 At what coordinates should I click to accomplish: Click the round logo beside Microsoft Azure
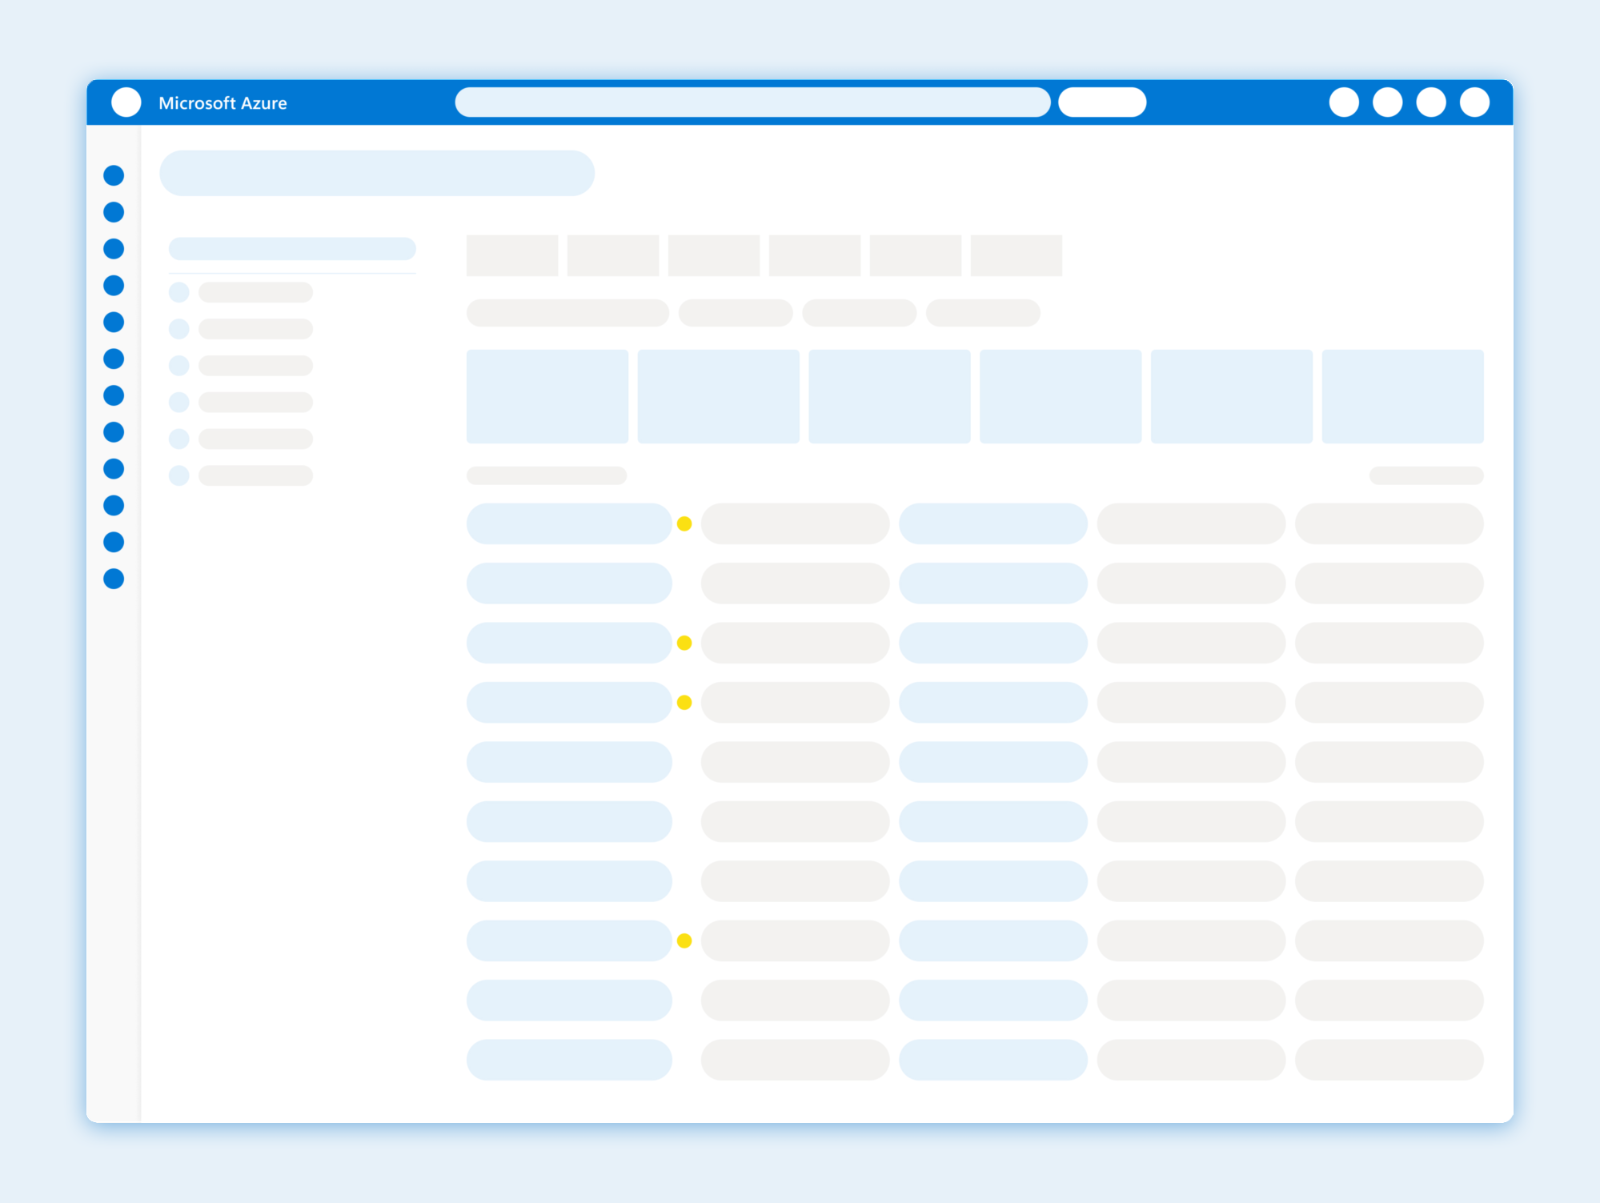click(x=126, y=102)
